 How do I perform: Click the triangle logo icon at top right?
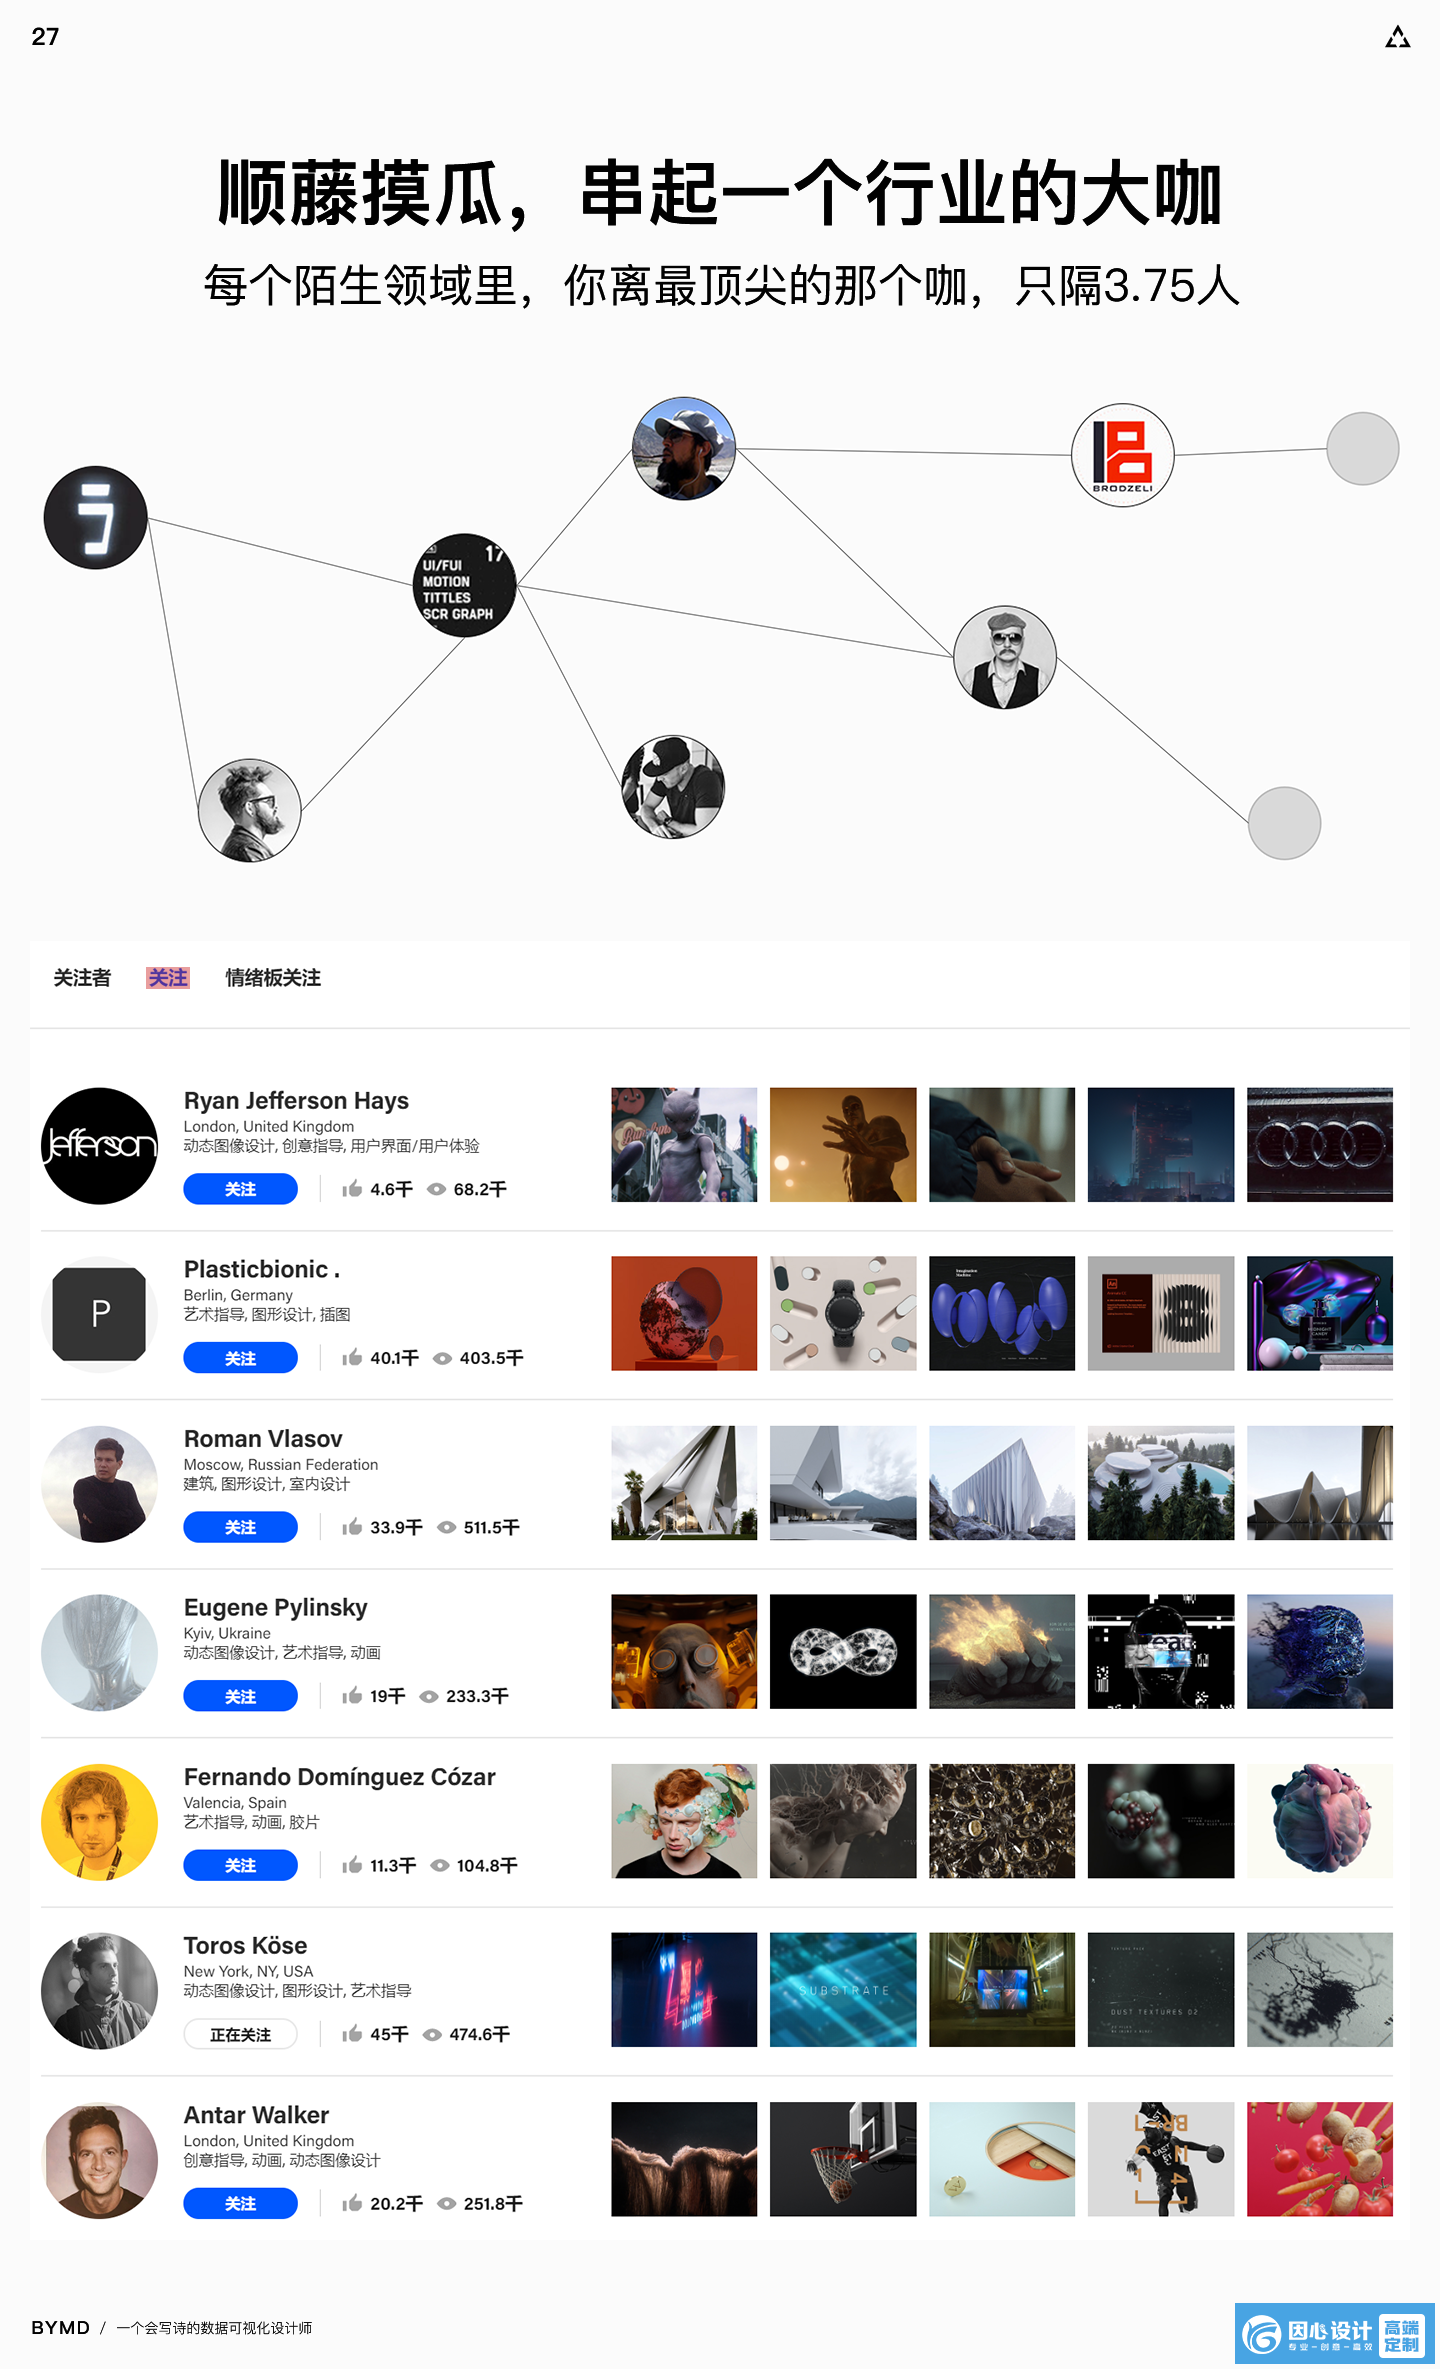pyautogui.click(x=1397, y=37)
